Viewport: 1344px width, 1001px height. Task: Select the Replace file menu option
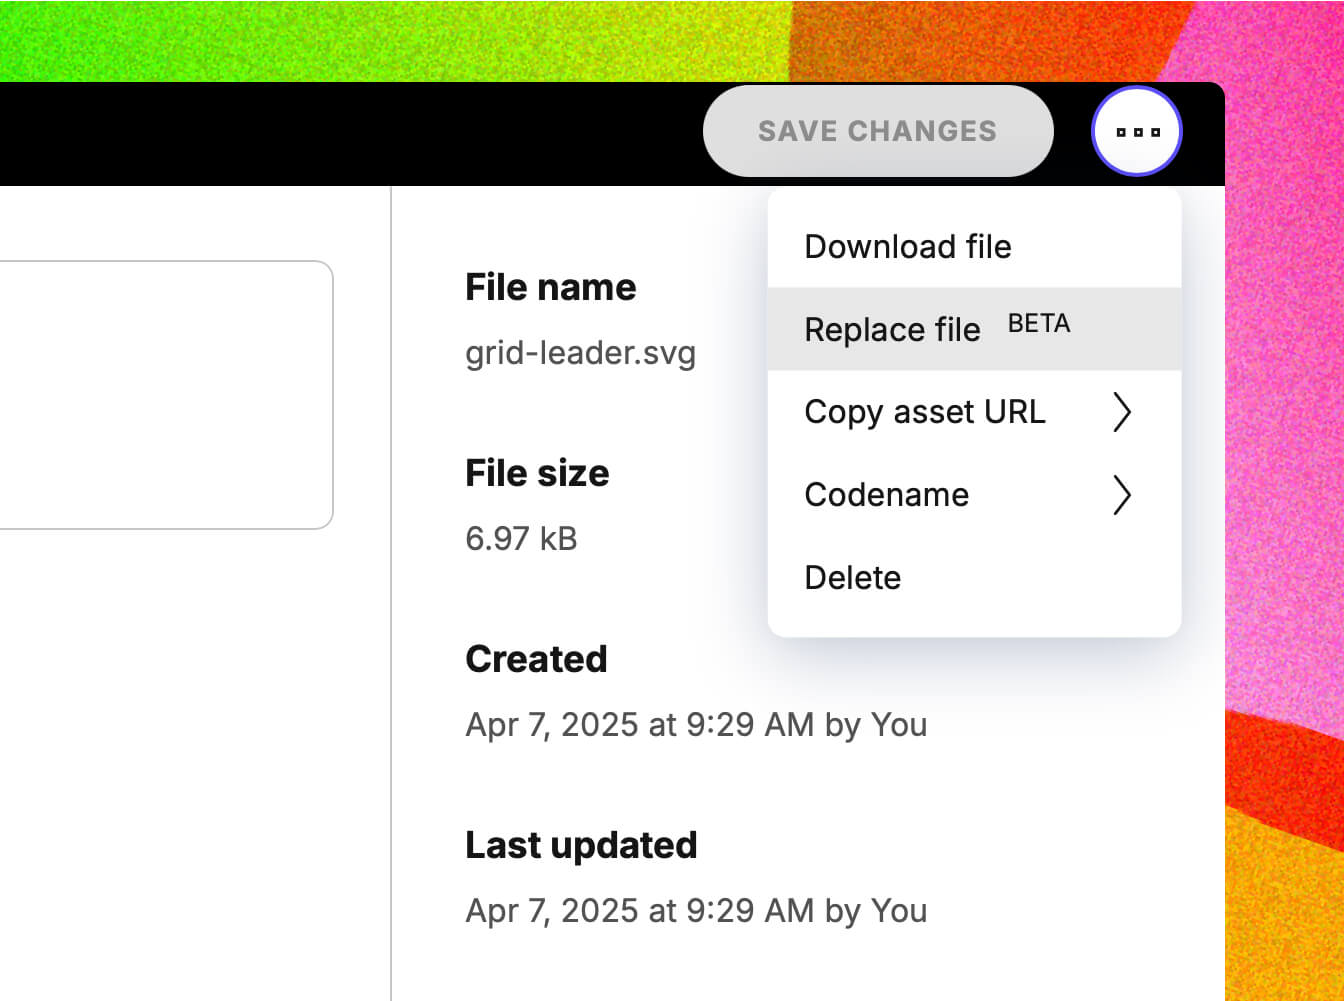(892, 330)
